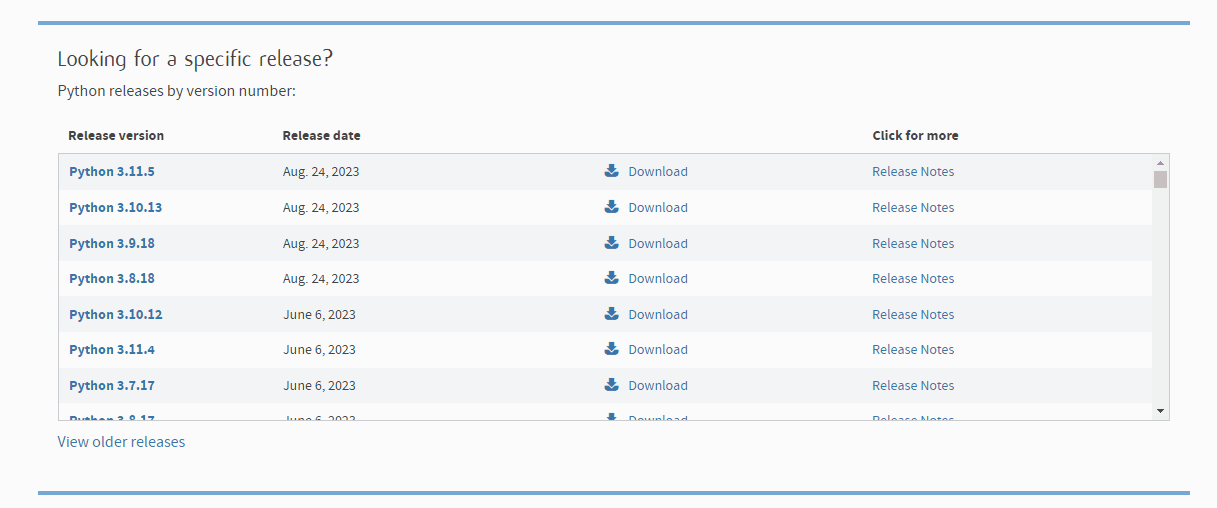Open the Python 3.10.13 release link

pyautogui.click(x=115, y=207)
